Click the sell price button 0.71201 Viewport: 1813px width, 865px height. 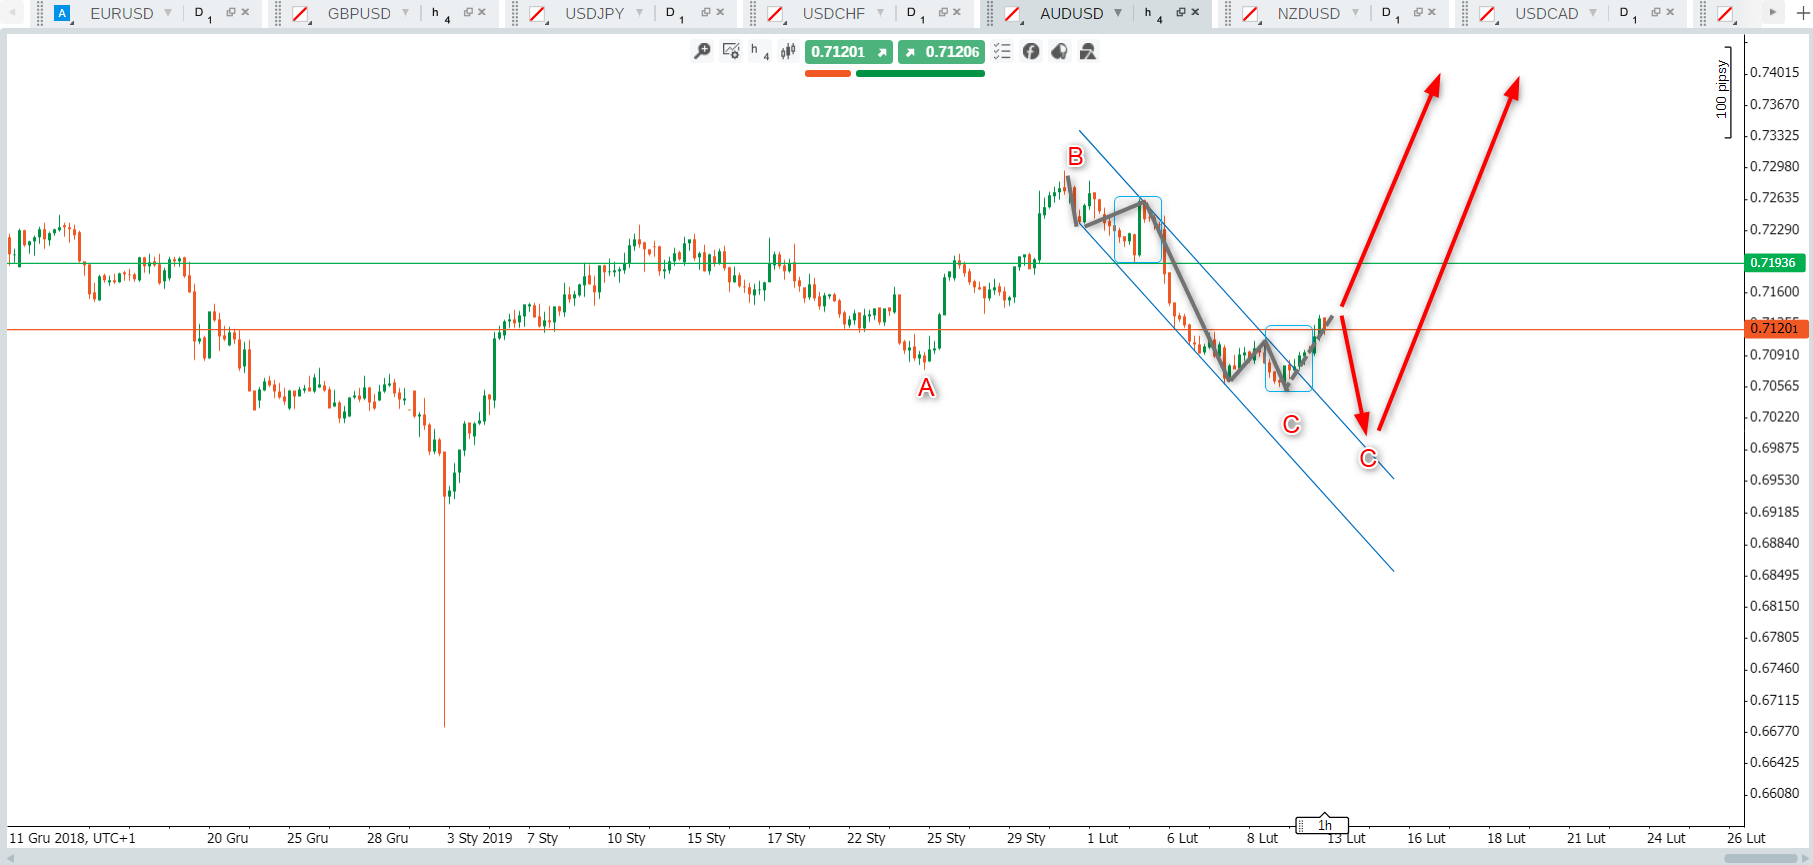coord(848,52)
